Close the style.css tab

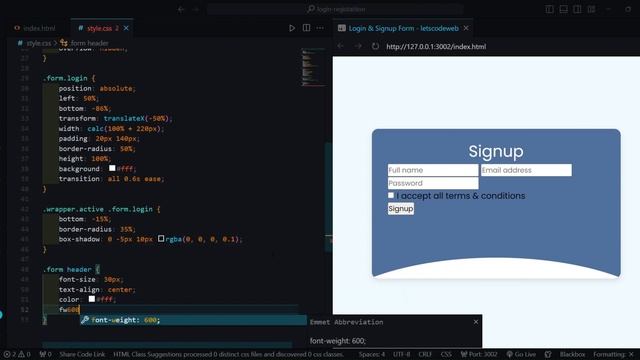[126, 28]
